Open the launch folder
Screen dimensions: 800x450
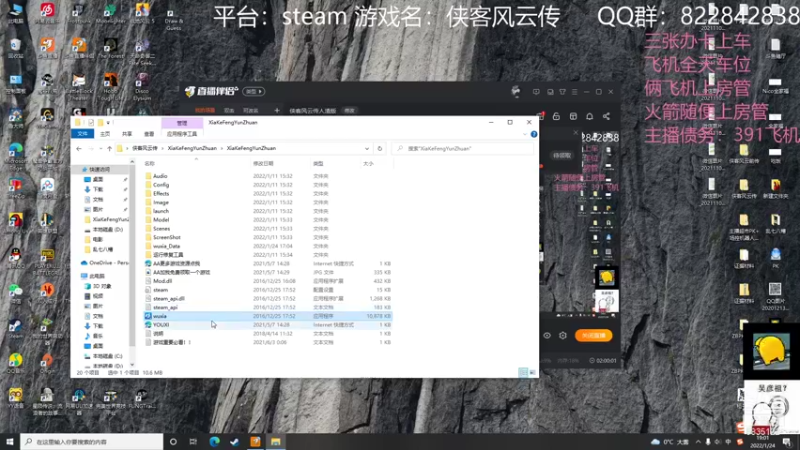click(161, 211)
